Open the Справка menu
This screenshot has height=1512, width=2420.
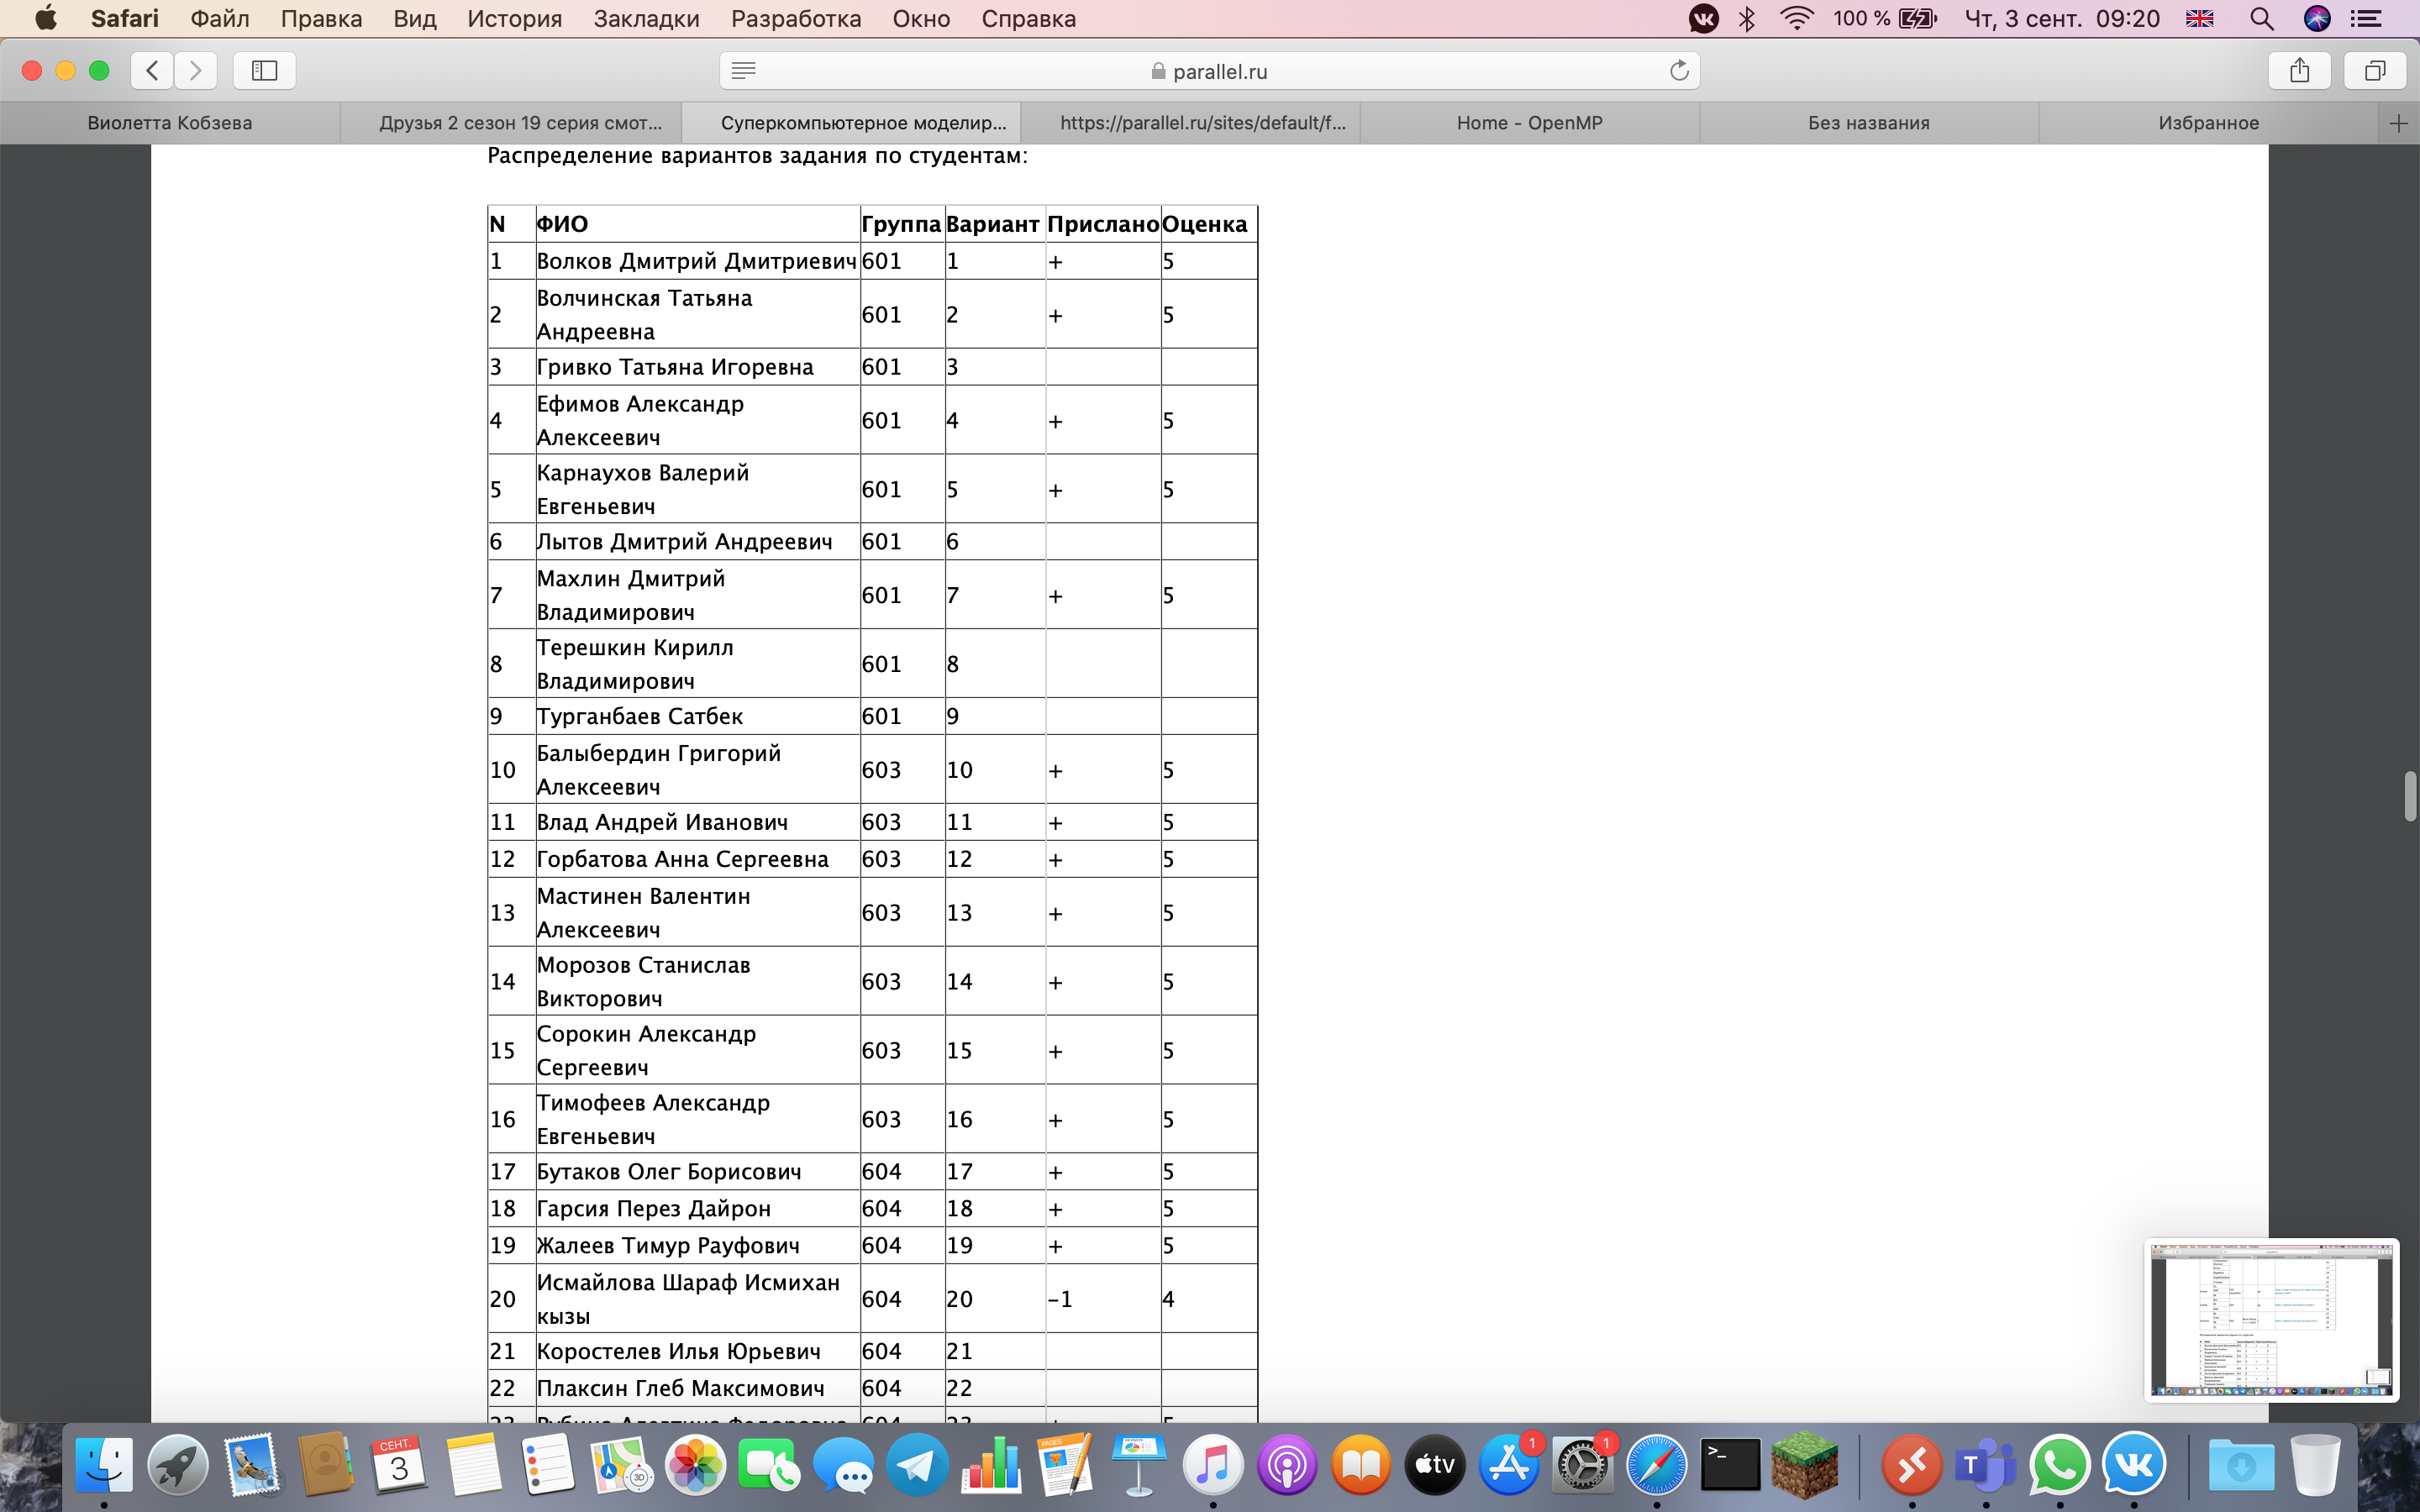pos(1029,18)
